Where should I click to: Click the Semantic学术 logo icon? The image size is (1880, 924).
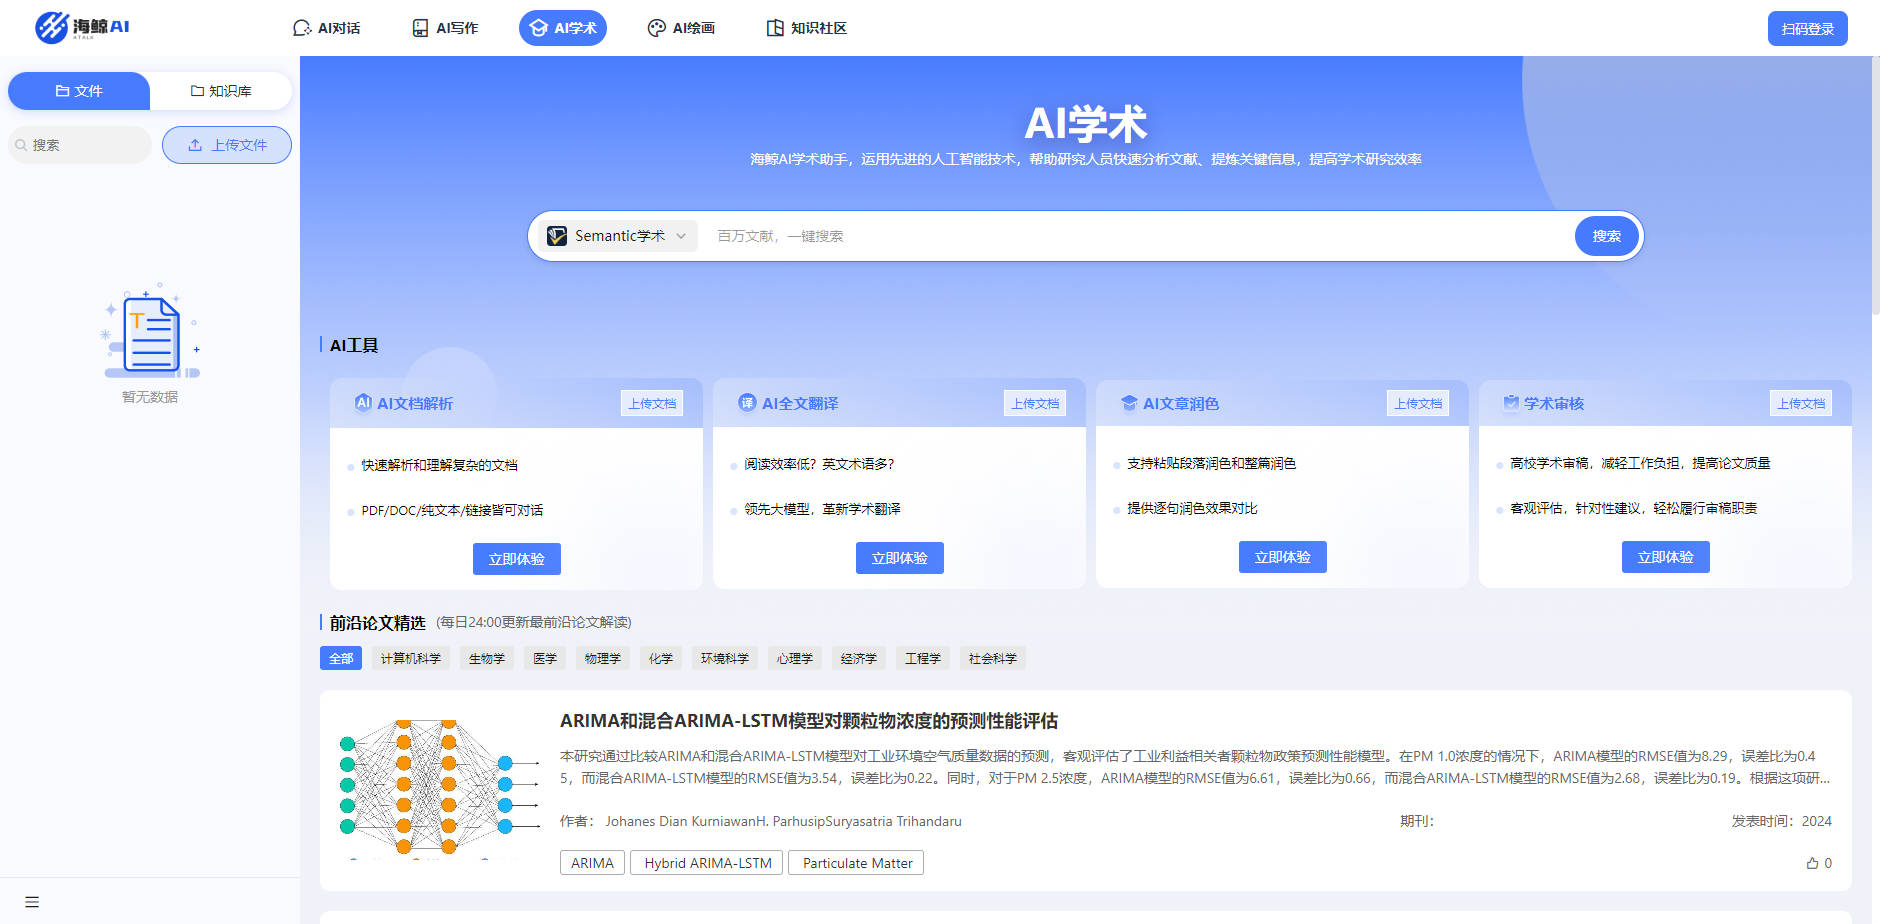[x=557, y=236]
